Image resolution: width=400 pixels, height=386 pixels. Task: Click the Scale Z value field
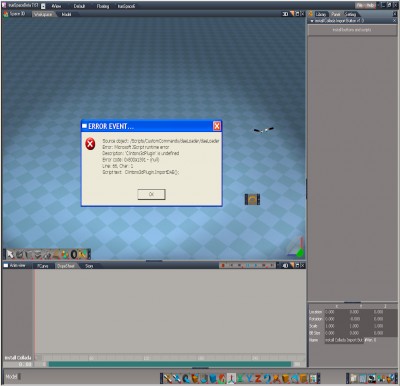(x=385, y=326)
